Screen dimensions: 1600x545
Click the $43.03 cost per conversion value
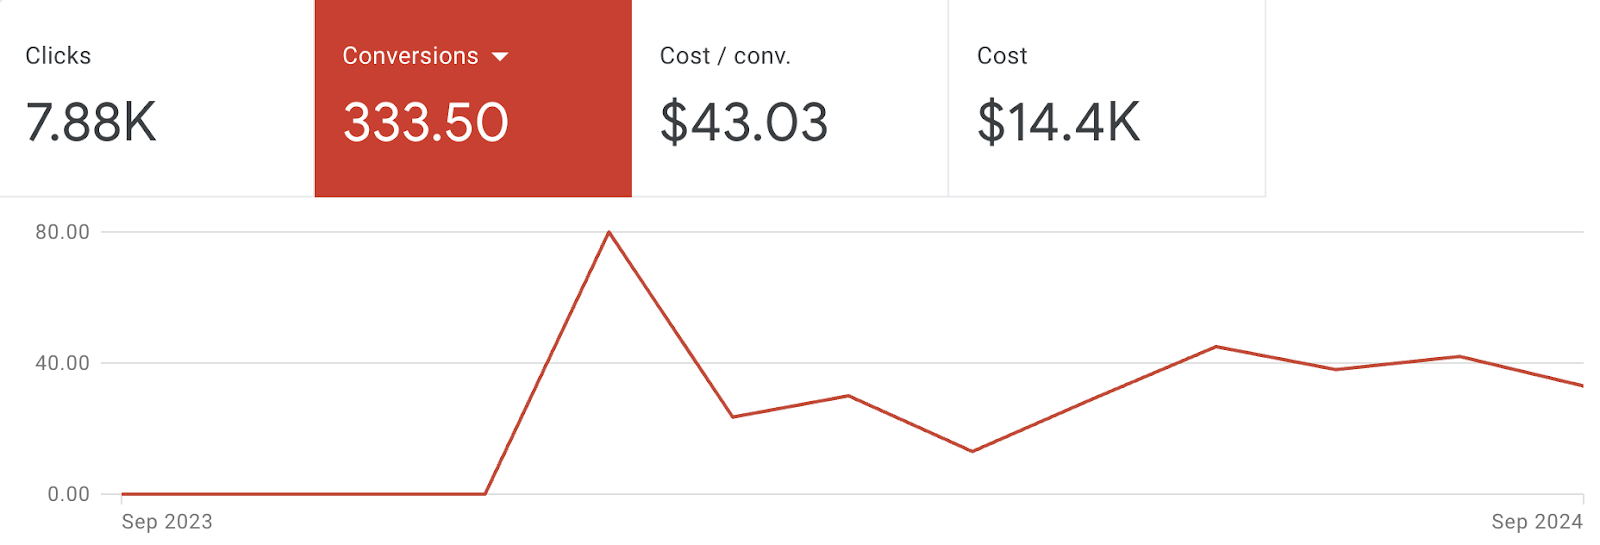(x=744, y=122)
